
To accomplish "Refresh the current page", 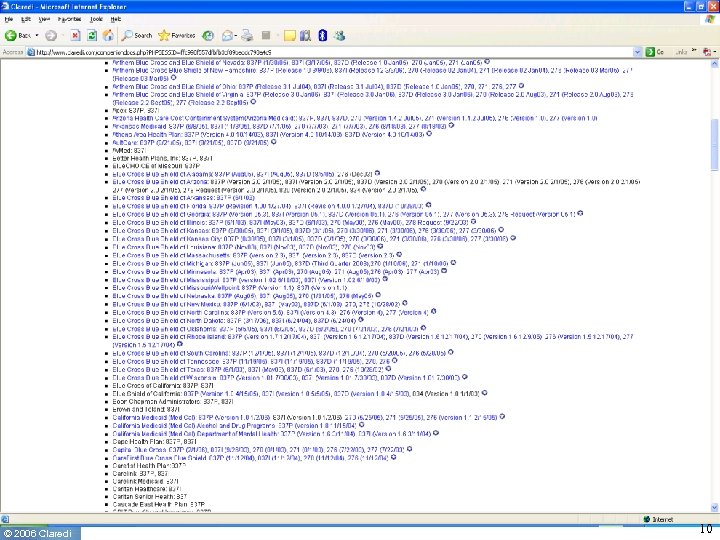I will (x=92, y=35).
